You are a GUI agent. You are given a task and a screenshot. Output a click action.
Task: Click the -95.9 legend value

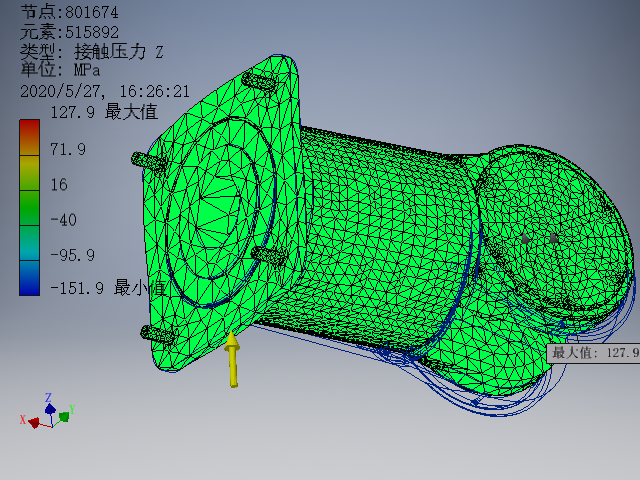click(72, 255)
